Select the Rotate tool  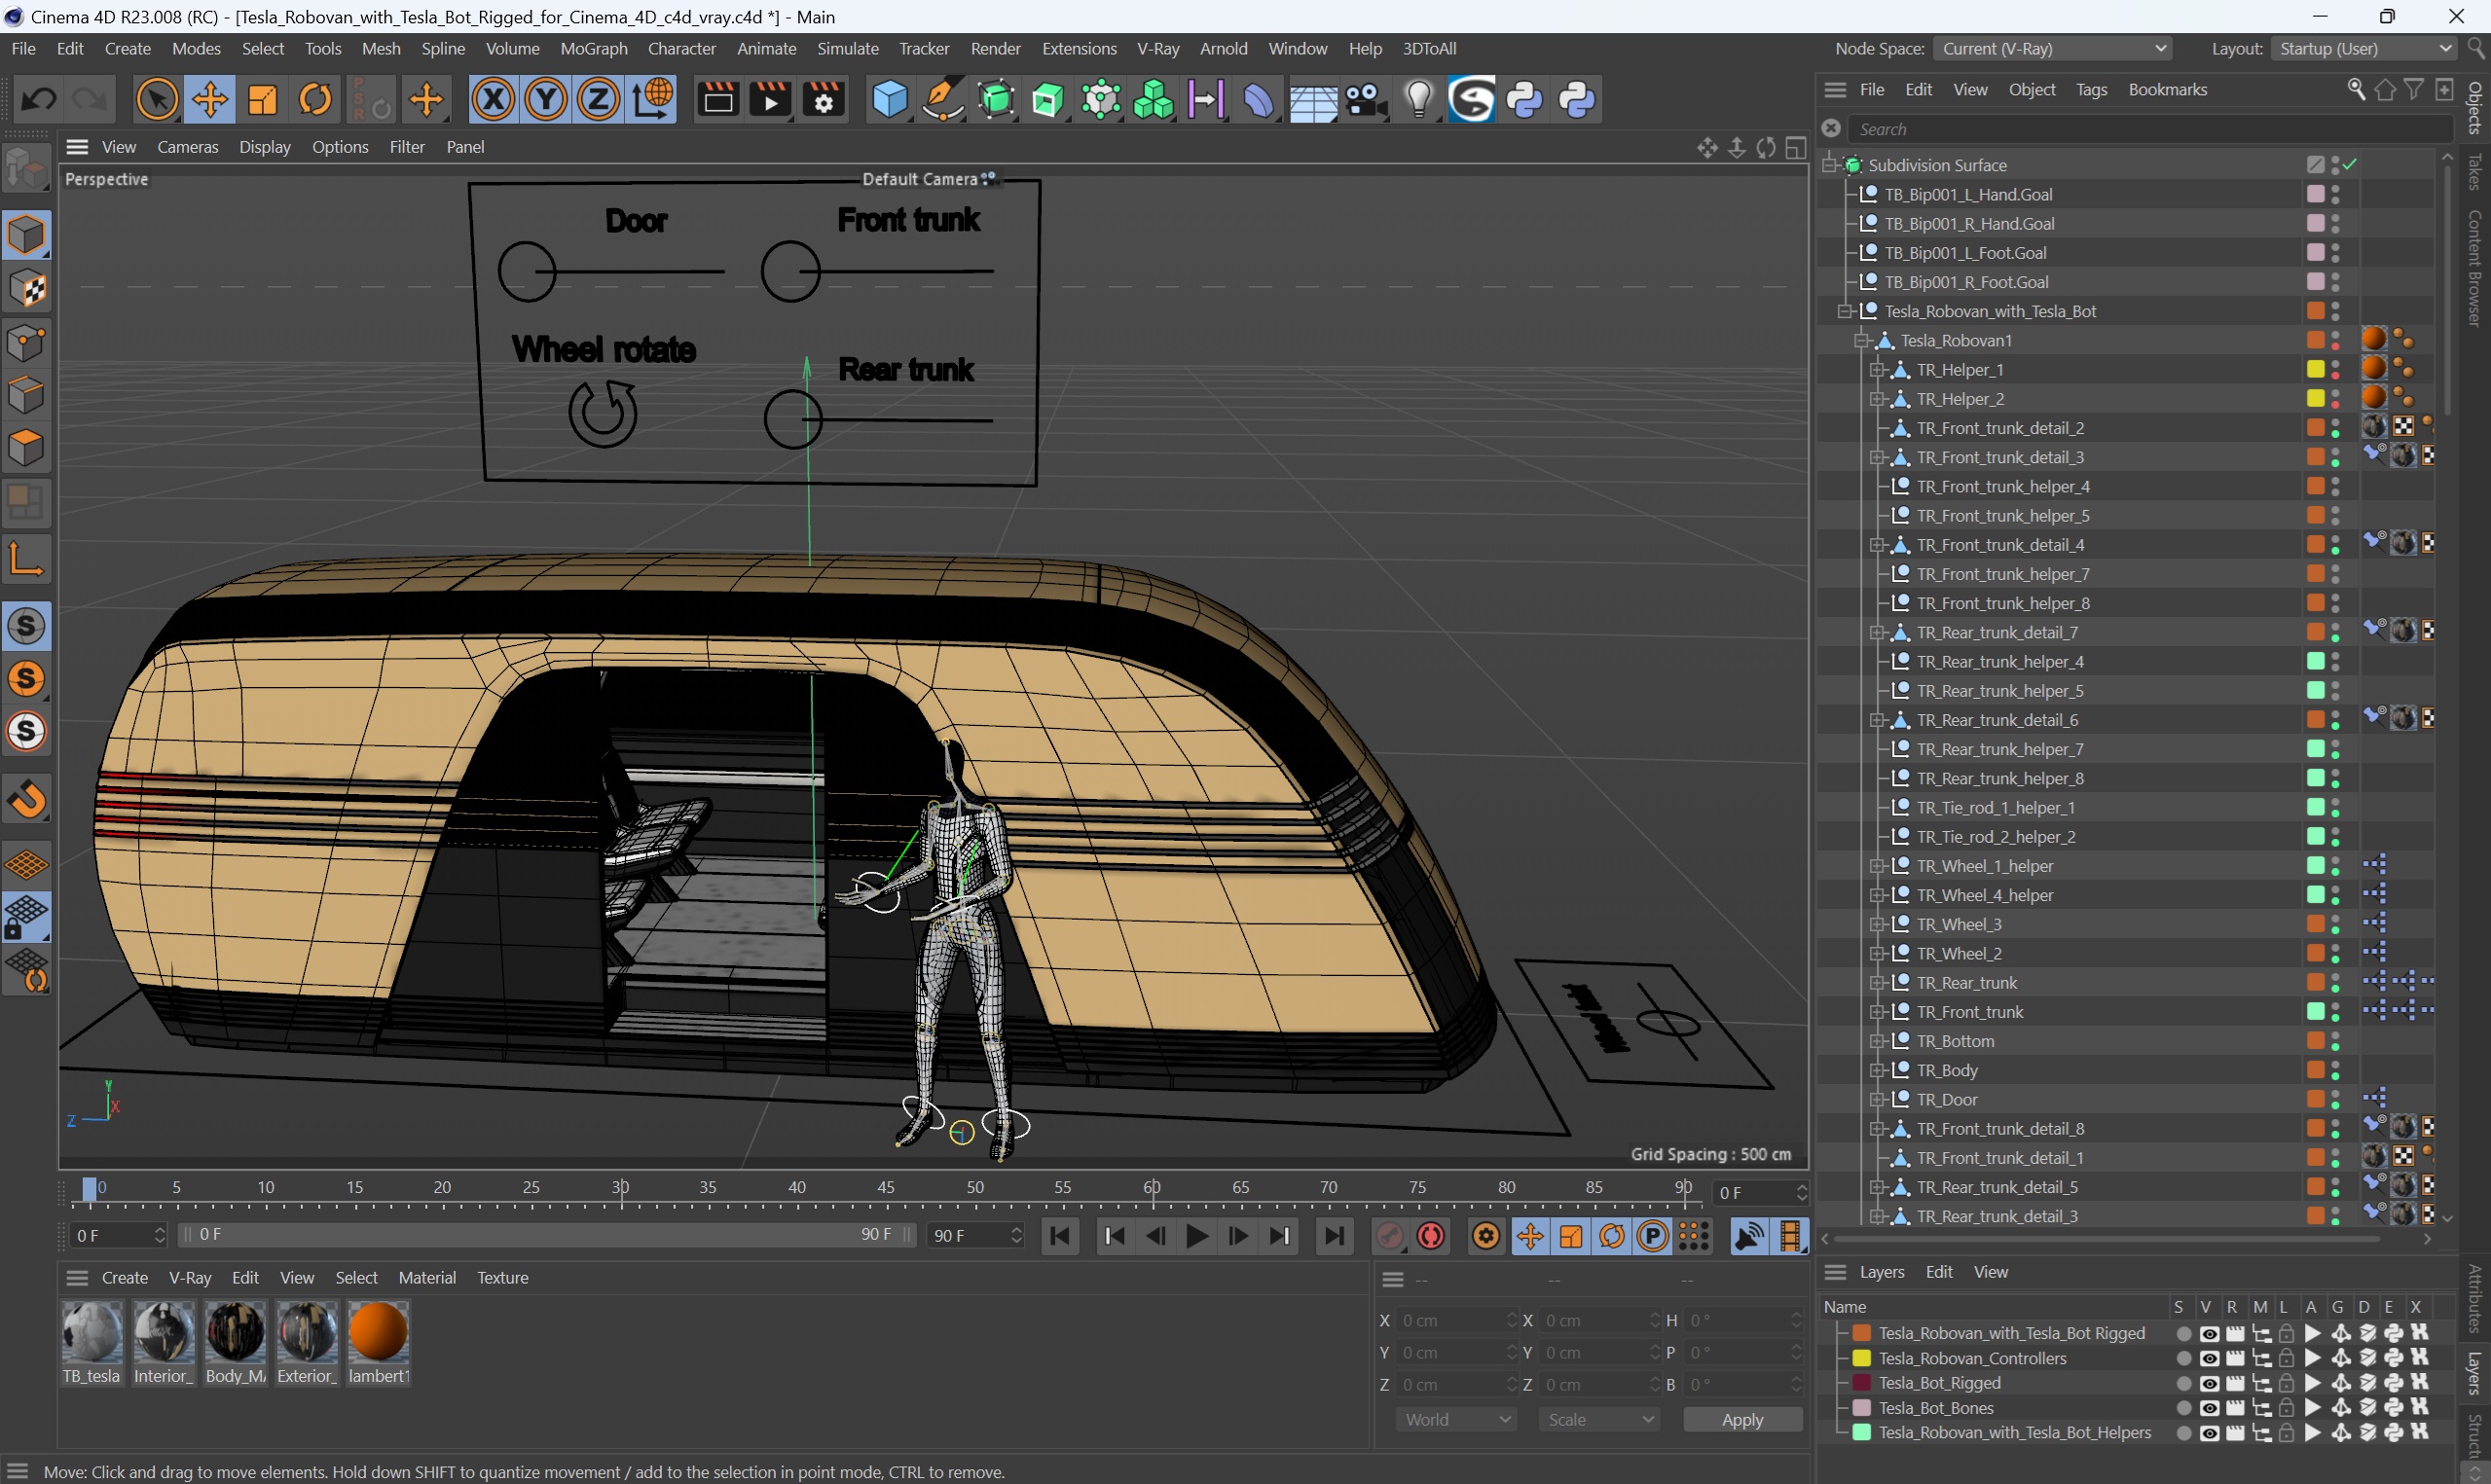[316, 99]
